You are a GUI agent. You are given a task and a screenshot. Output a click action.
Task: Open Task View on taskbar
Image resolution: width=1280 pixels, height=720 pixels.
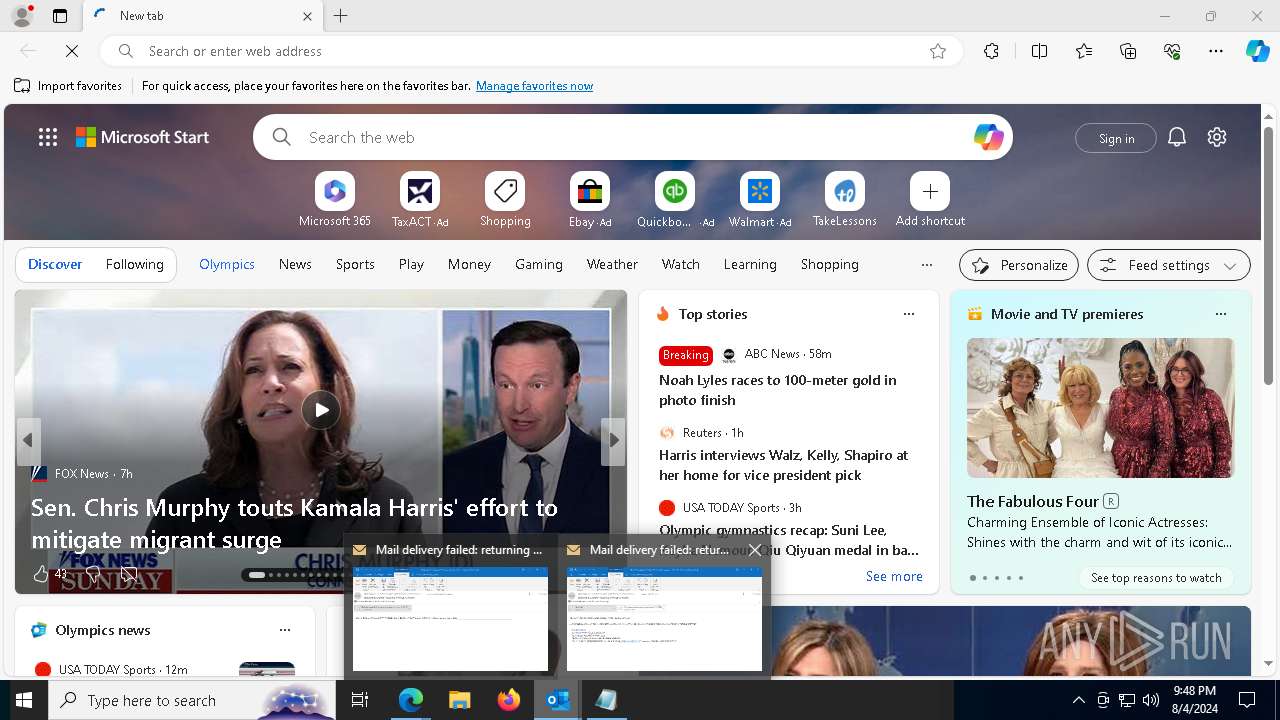(x=360, y=700)
